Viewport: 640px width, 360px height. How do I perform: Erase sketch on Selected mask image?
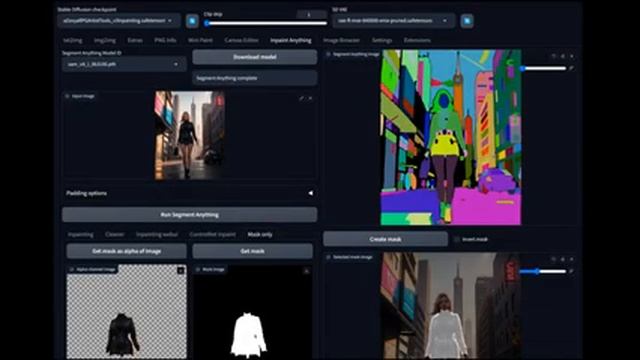tap(563, 259)
